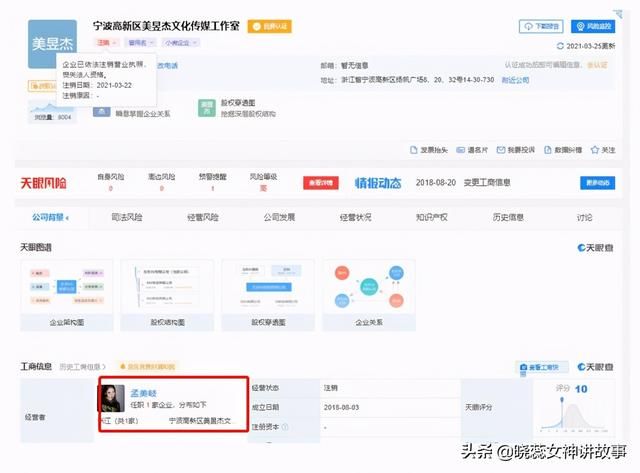Open the 企业架构图 thumbnail
640x473 pixels.
coord(67,295)
